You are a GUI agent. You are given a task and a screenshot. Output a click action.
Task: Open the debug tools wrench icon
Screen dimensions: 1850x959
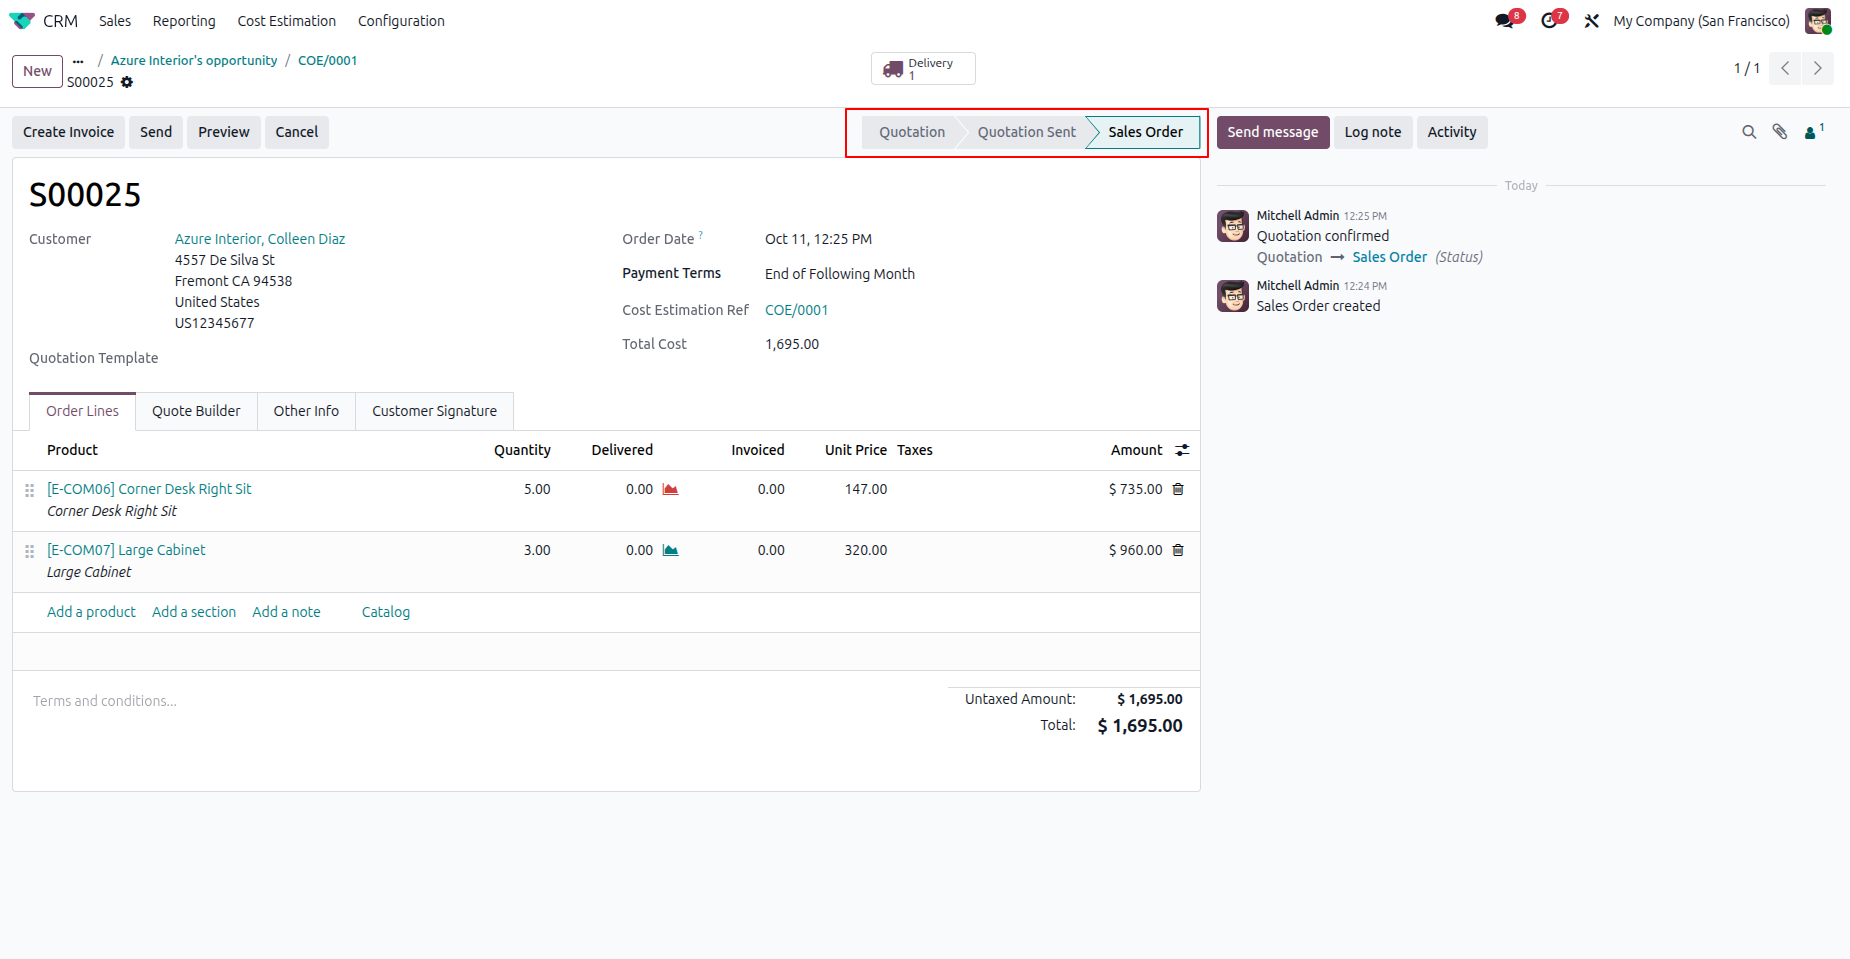click(1592, 21)
